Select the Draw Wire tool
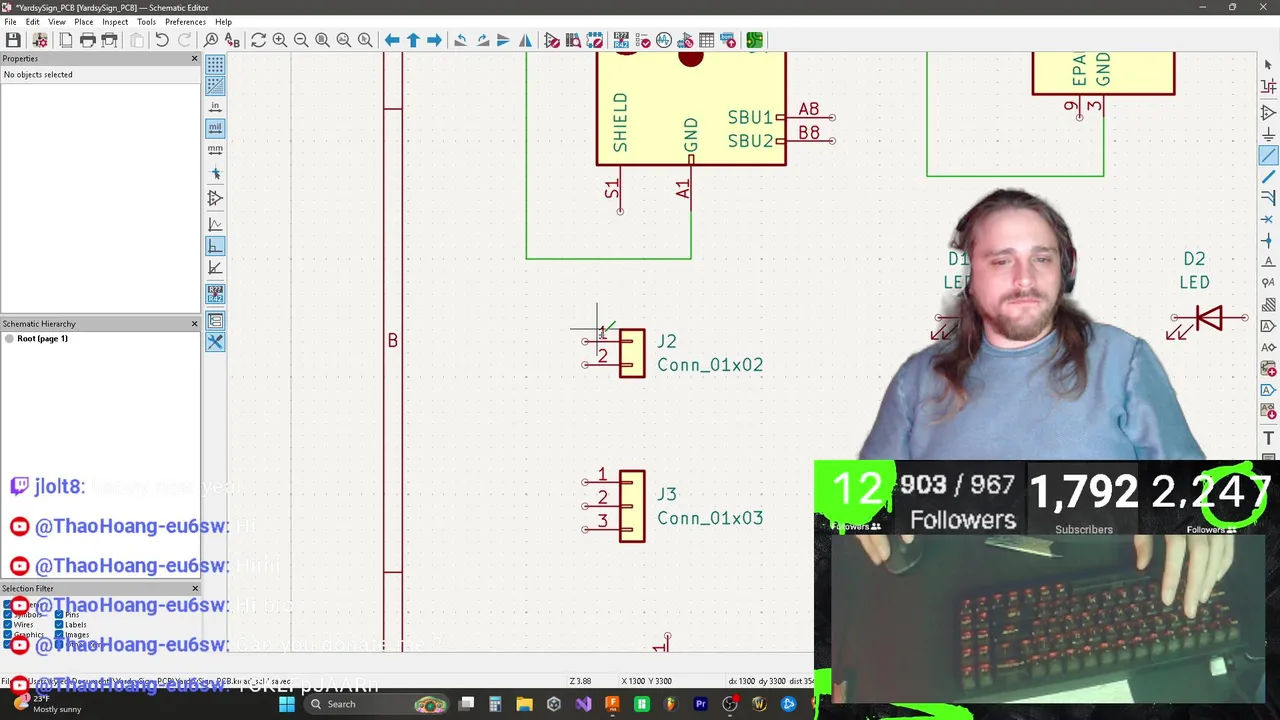 click(x=1268, y=156)
